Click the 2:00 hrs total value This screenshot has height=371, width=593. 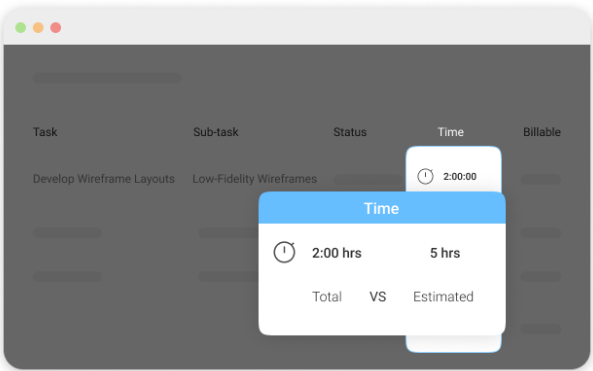tap(337, 253)
